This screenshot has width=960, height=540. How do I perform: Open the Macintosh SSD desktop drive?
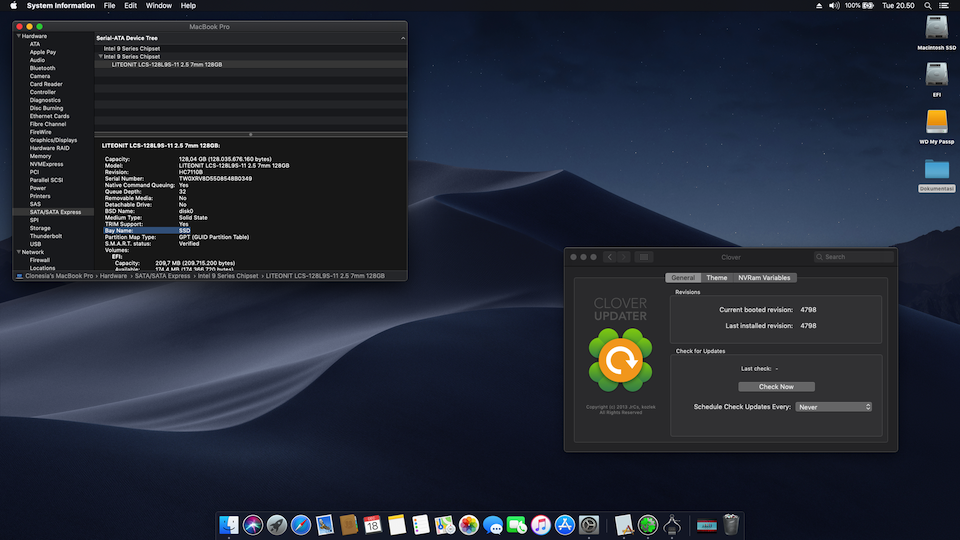pos(936,29)
